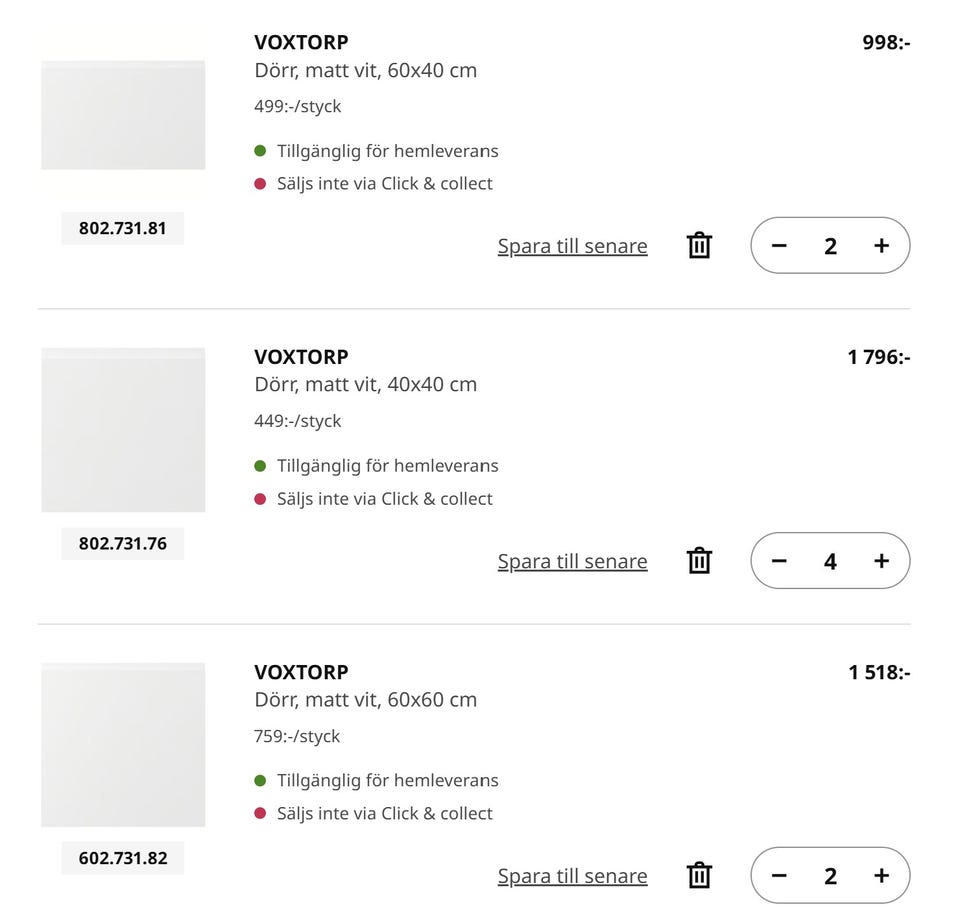This screenshot has width=960, height=907.
Task: Reduce 40x40 cm door quantity
Action: (780, 561)
